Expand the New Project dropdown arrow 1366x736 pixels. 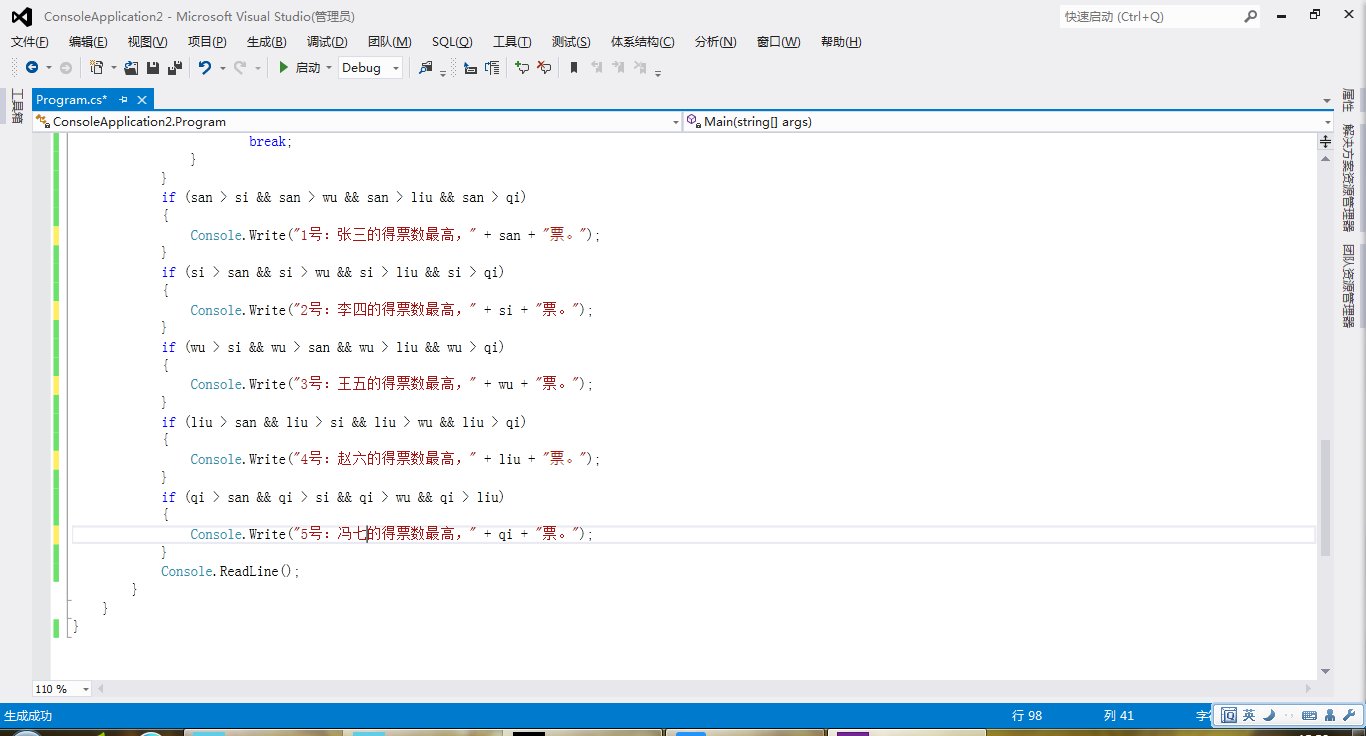113,68
